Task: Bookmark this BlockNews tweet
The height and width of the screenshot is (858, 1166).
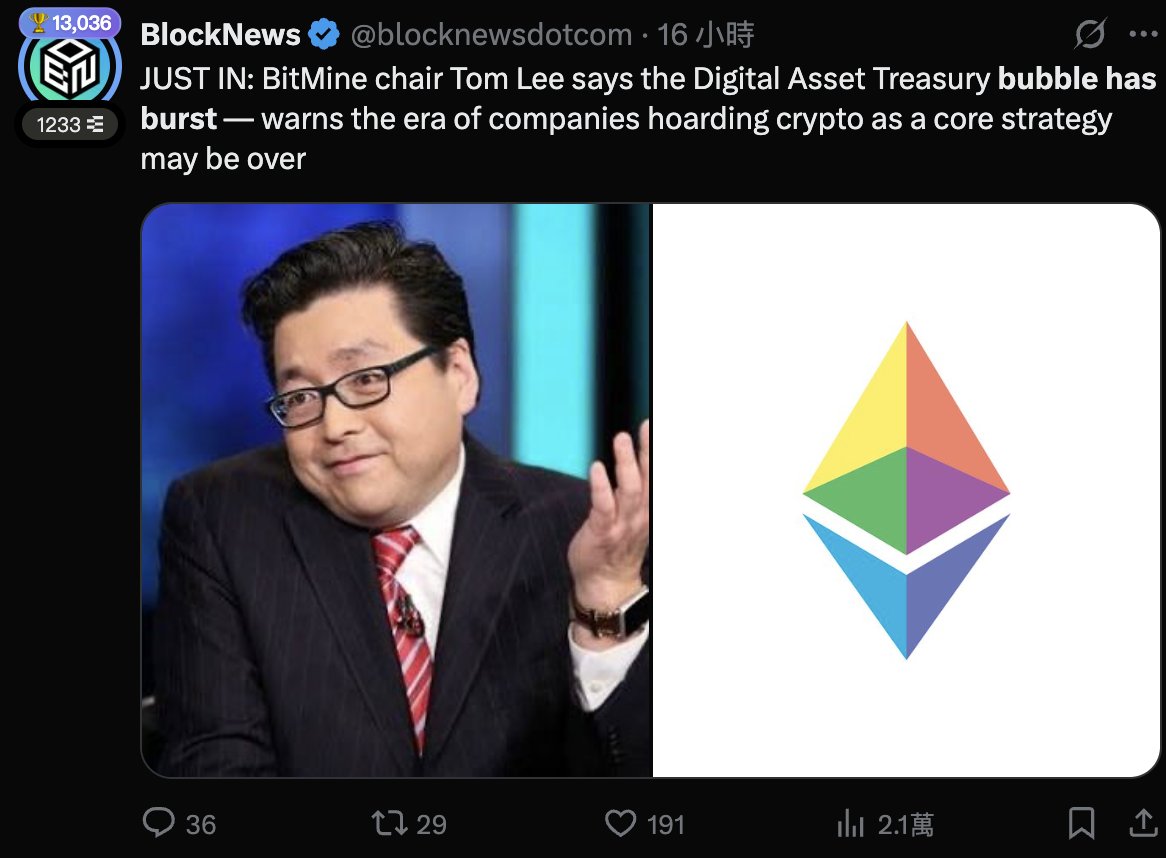Action: (x=1081, y=823)
